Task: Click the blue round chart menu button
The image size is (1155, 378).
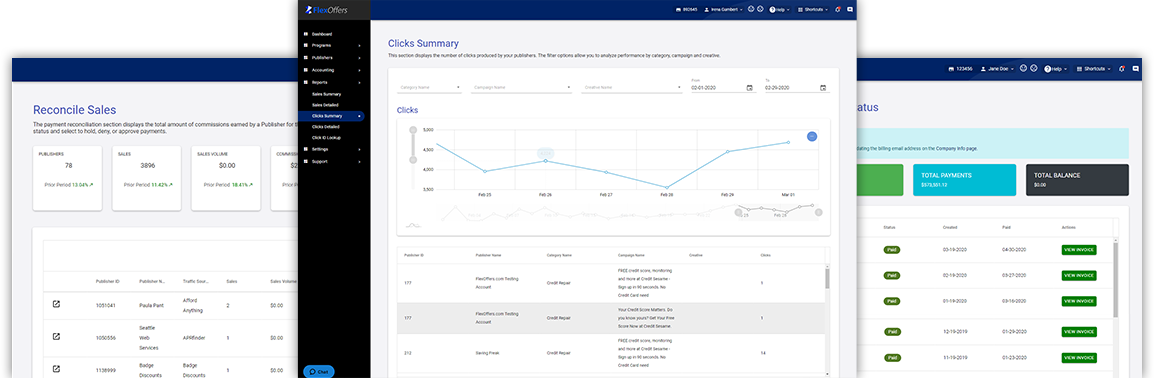Action: tap(812, 136)
